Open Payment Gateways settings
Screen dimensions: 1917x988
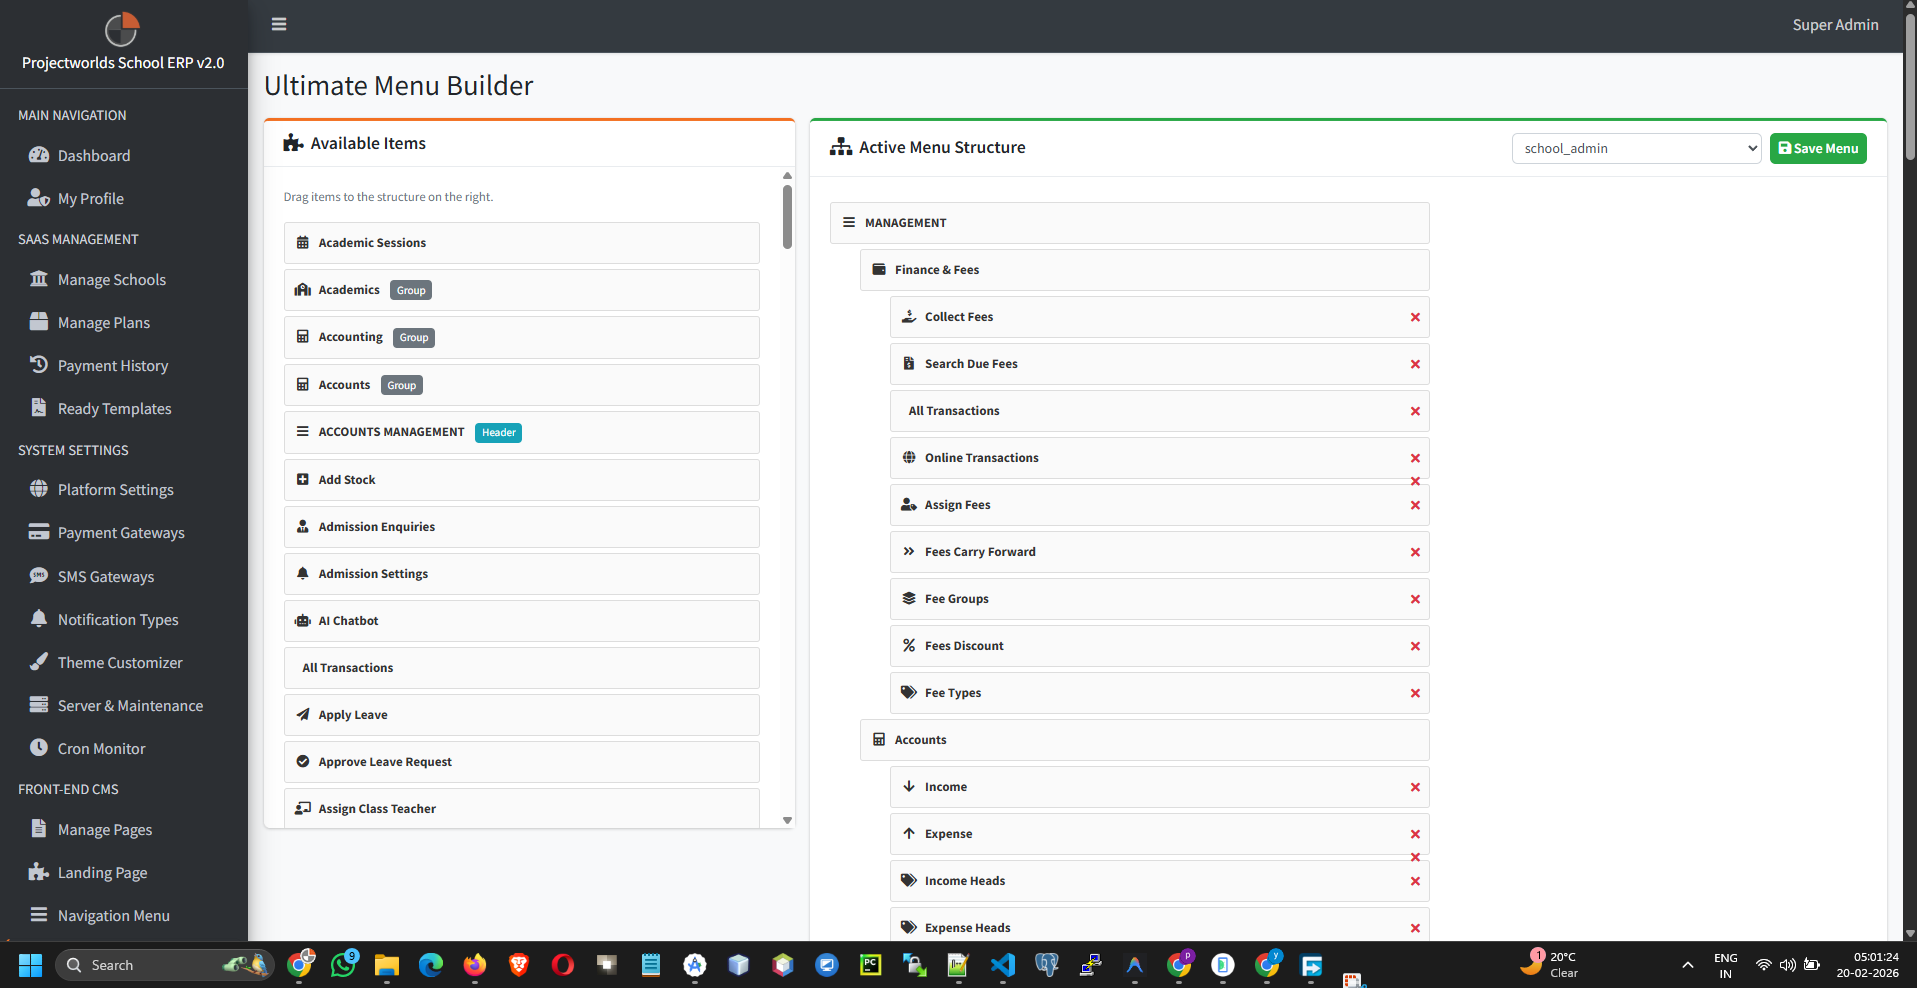[x=120, y=532]
